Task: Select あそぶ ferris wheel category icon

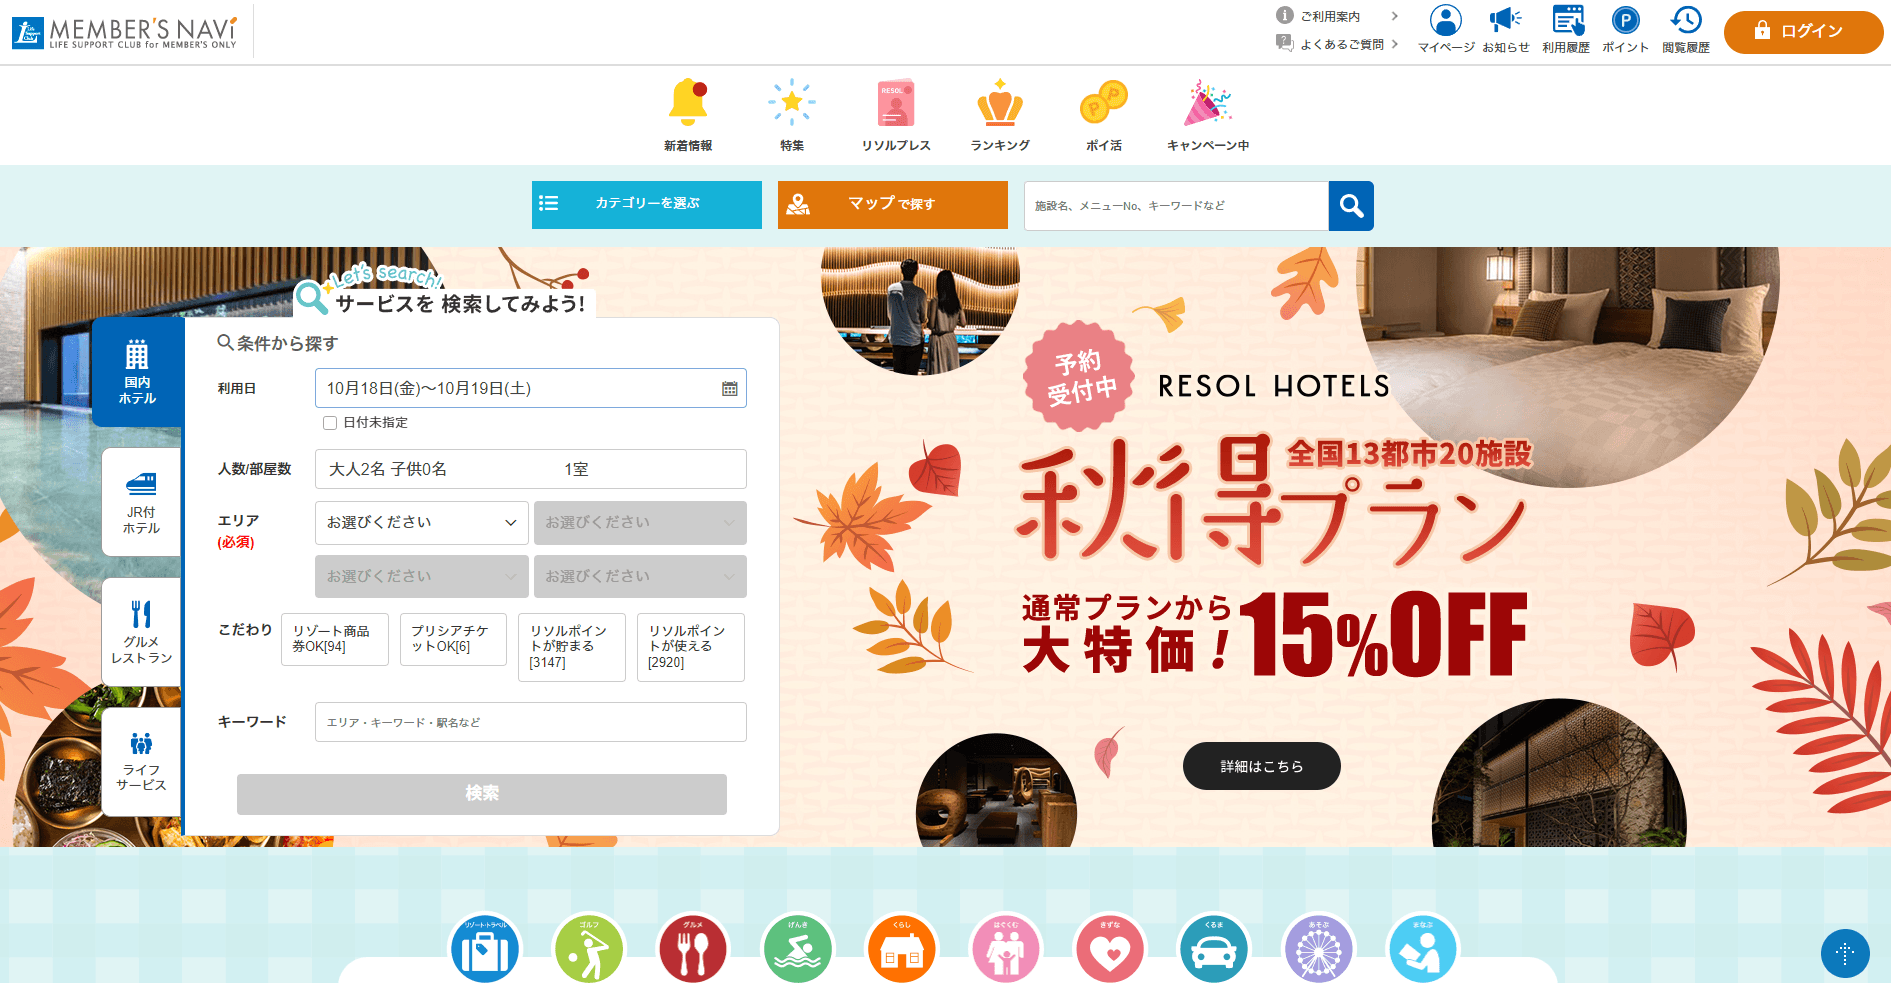Action: click(x=1317, y=949)
